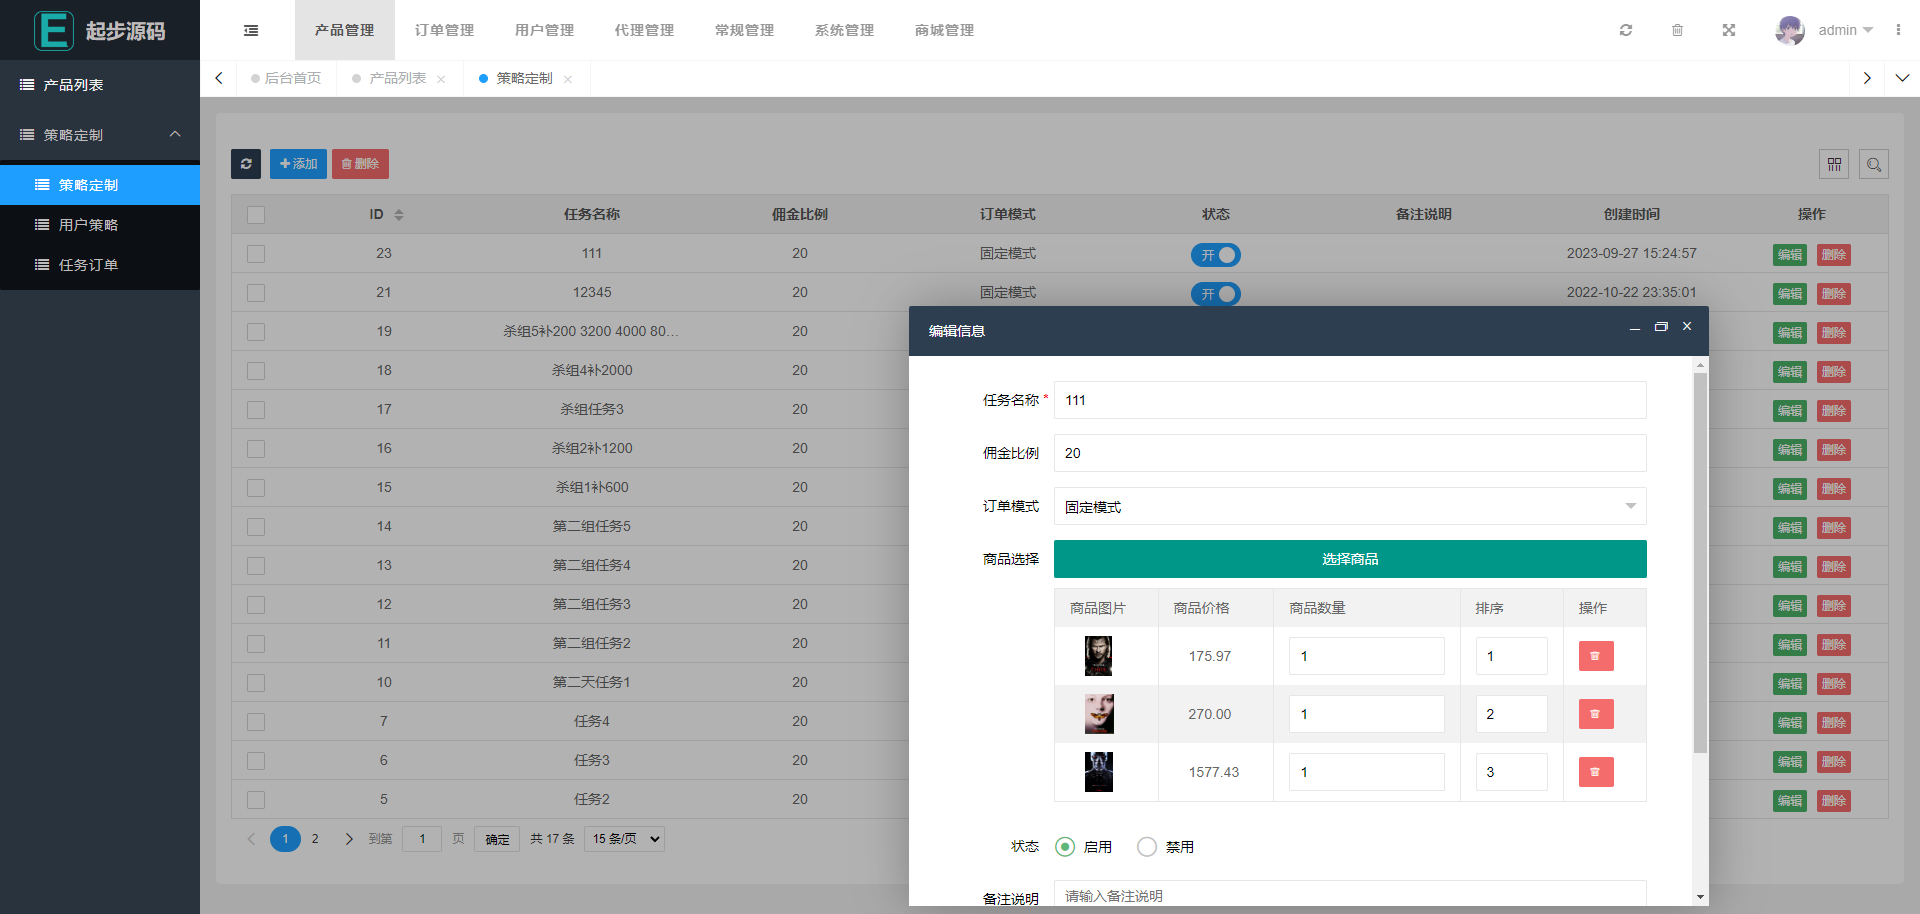The height and width of the screenshot is (914, 1920).
Task: Click the 选择商品 button
Action: pyautogui.click(x=1349, y=559)
